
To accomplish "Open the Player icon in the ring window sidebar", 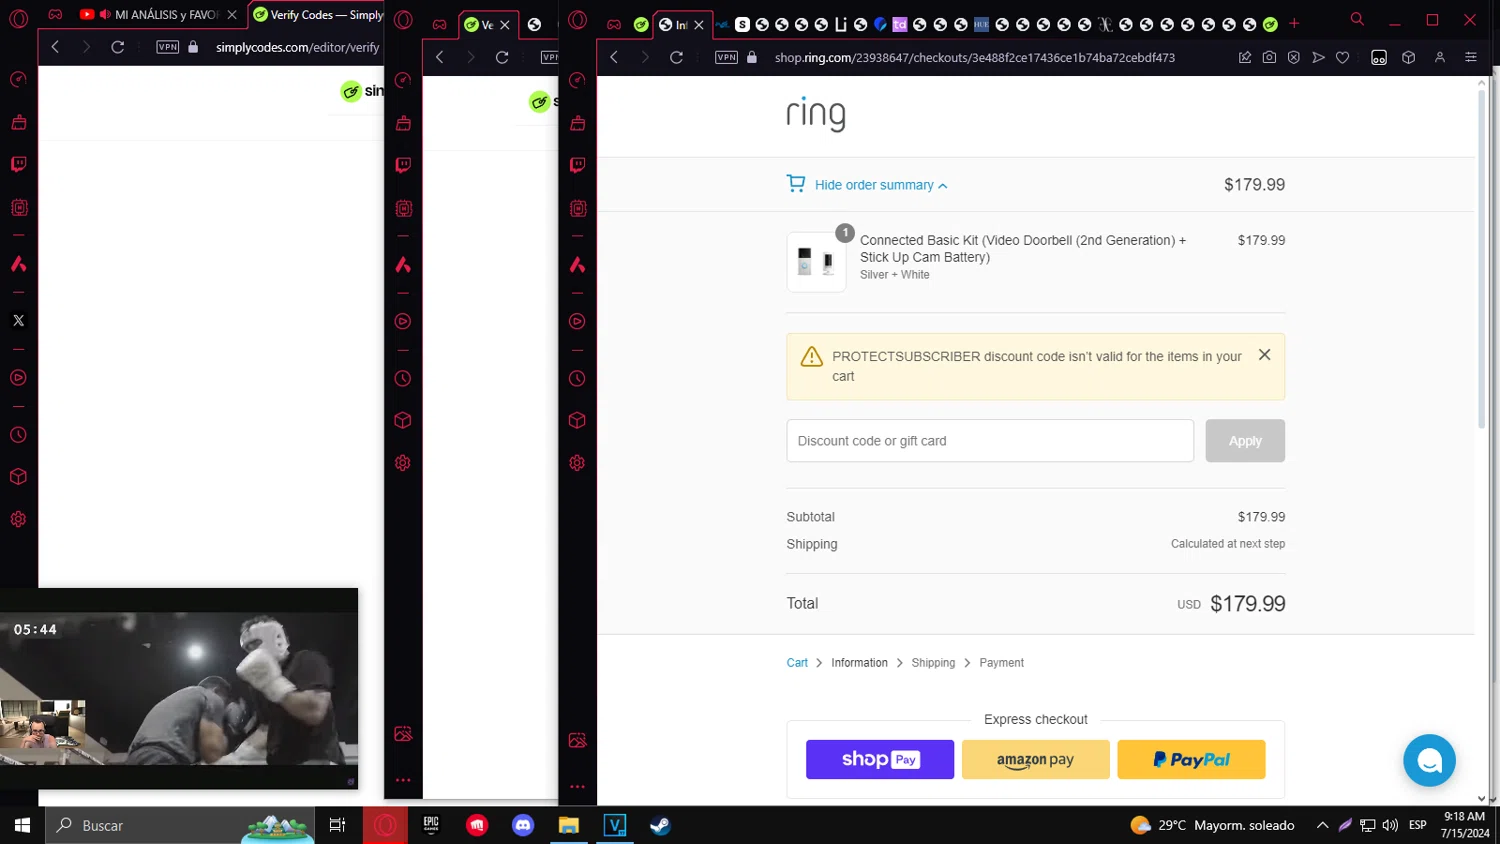I will (x=577, y=322).
